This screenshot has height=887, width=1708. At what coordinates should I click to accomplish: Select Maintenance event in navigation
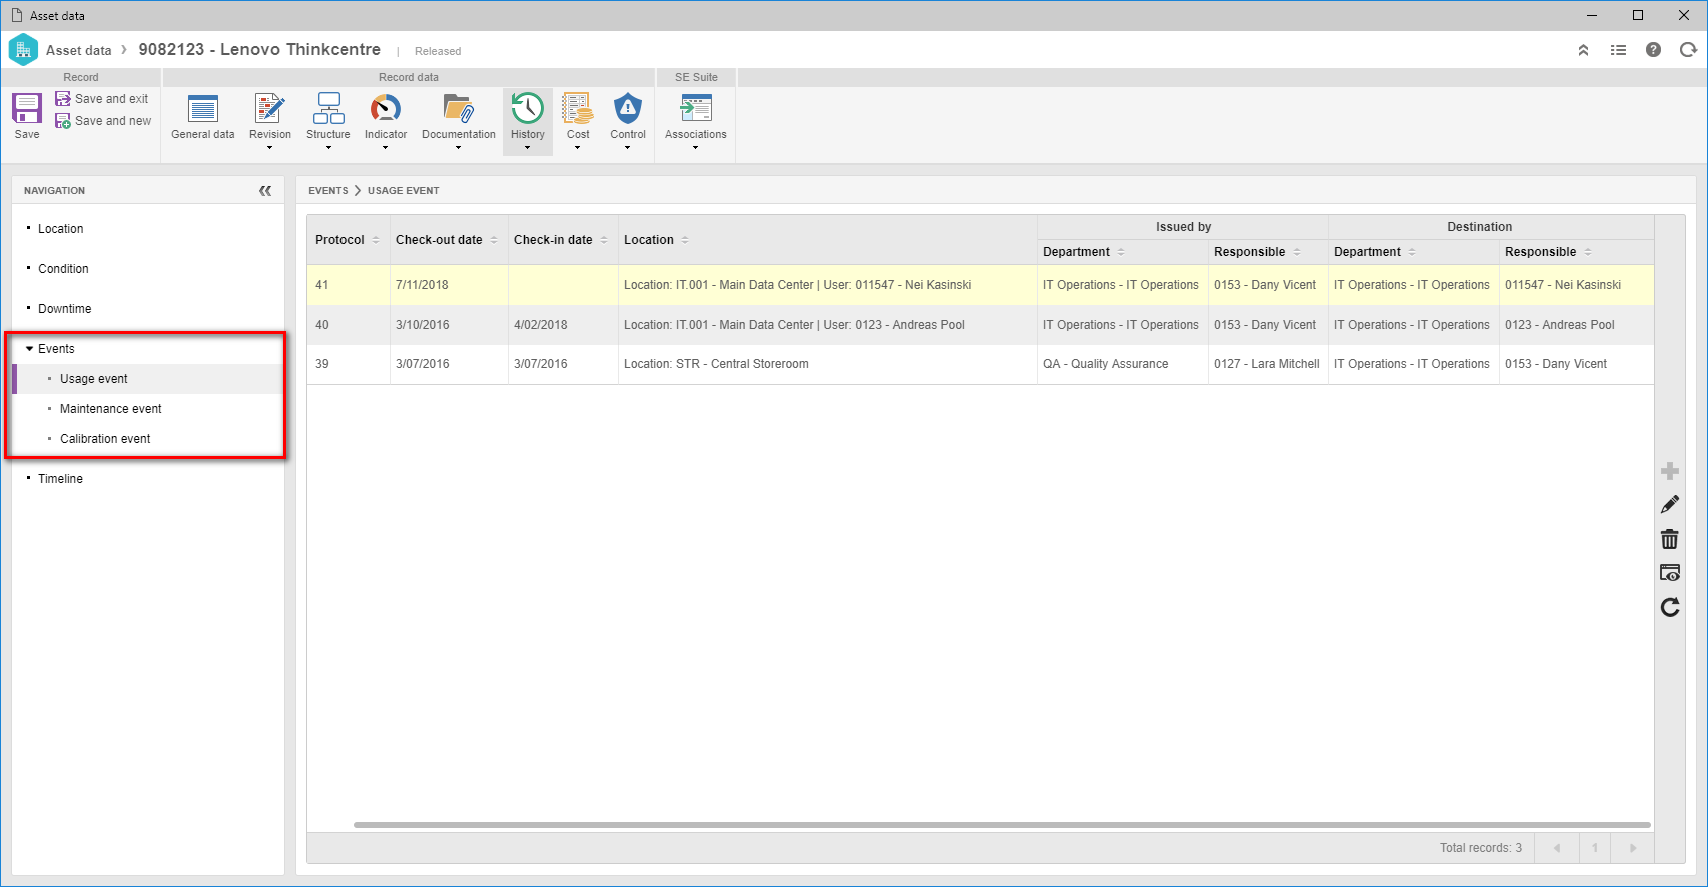[x=111, y=409]
